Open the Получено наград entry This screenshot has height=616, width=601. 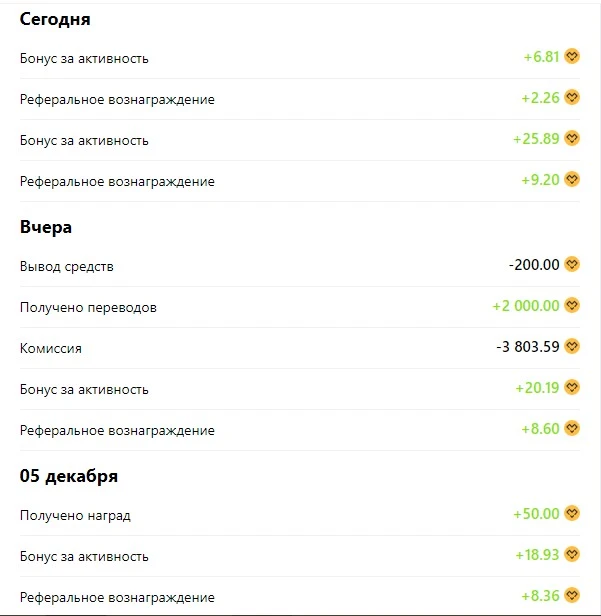300,515
